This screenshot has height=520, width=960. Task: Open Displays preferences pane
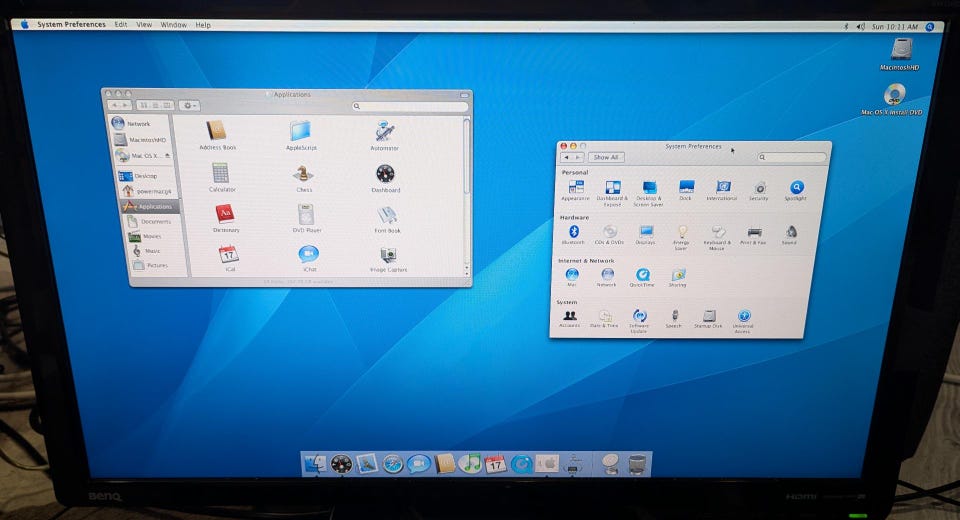coord(646,235)
